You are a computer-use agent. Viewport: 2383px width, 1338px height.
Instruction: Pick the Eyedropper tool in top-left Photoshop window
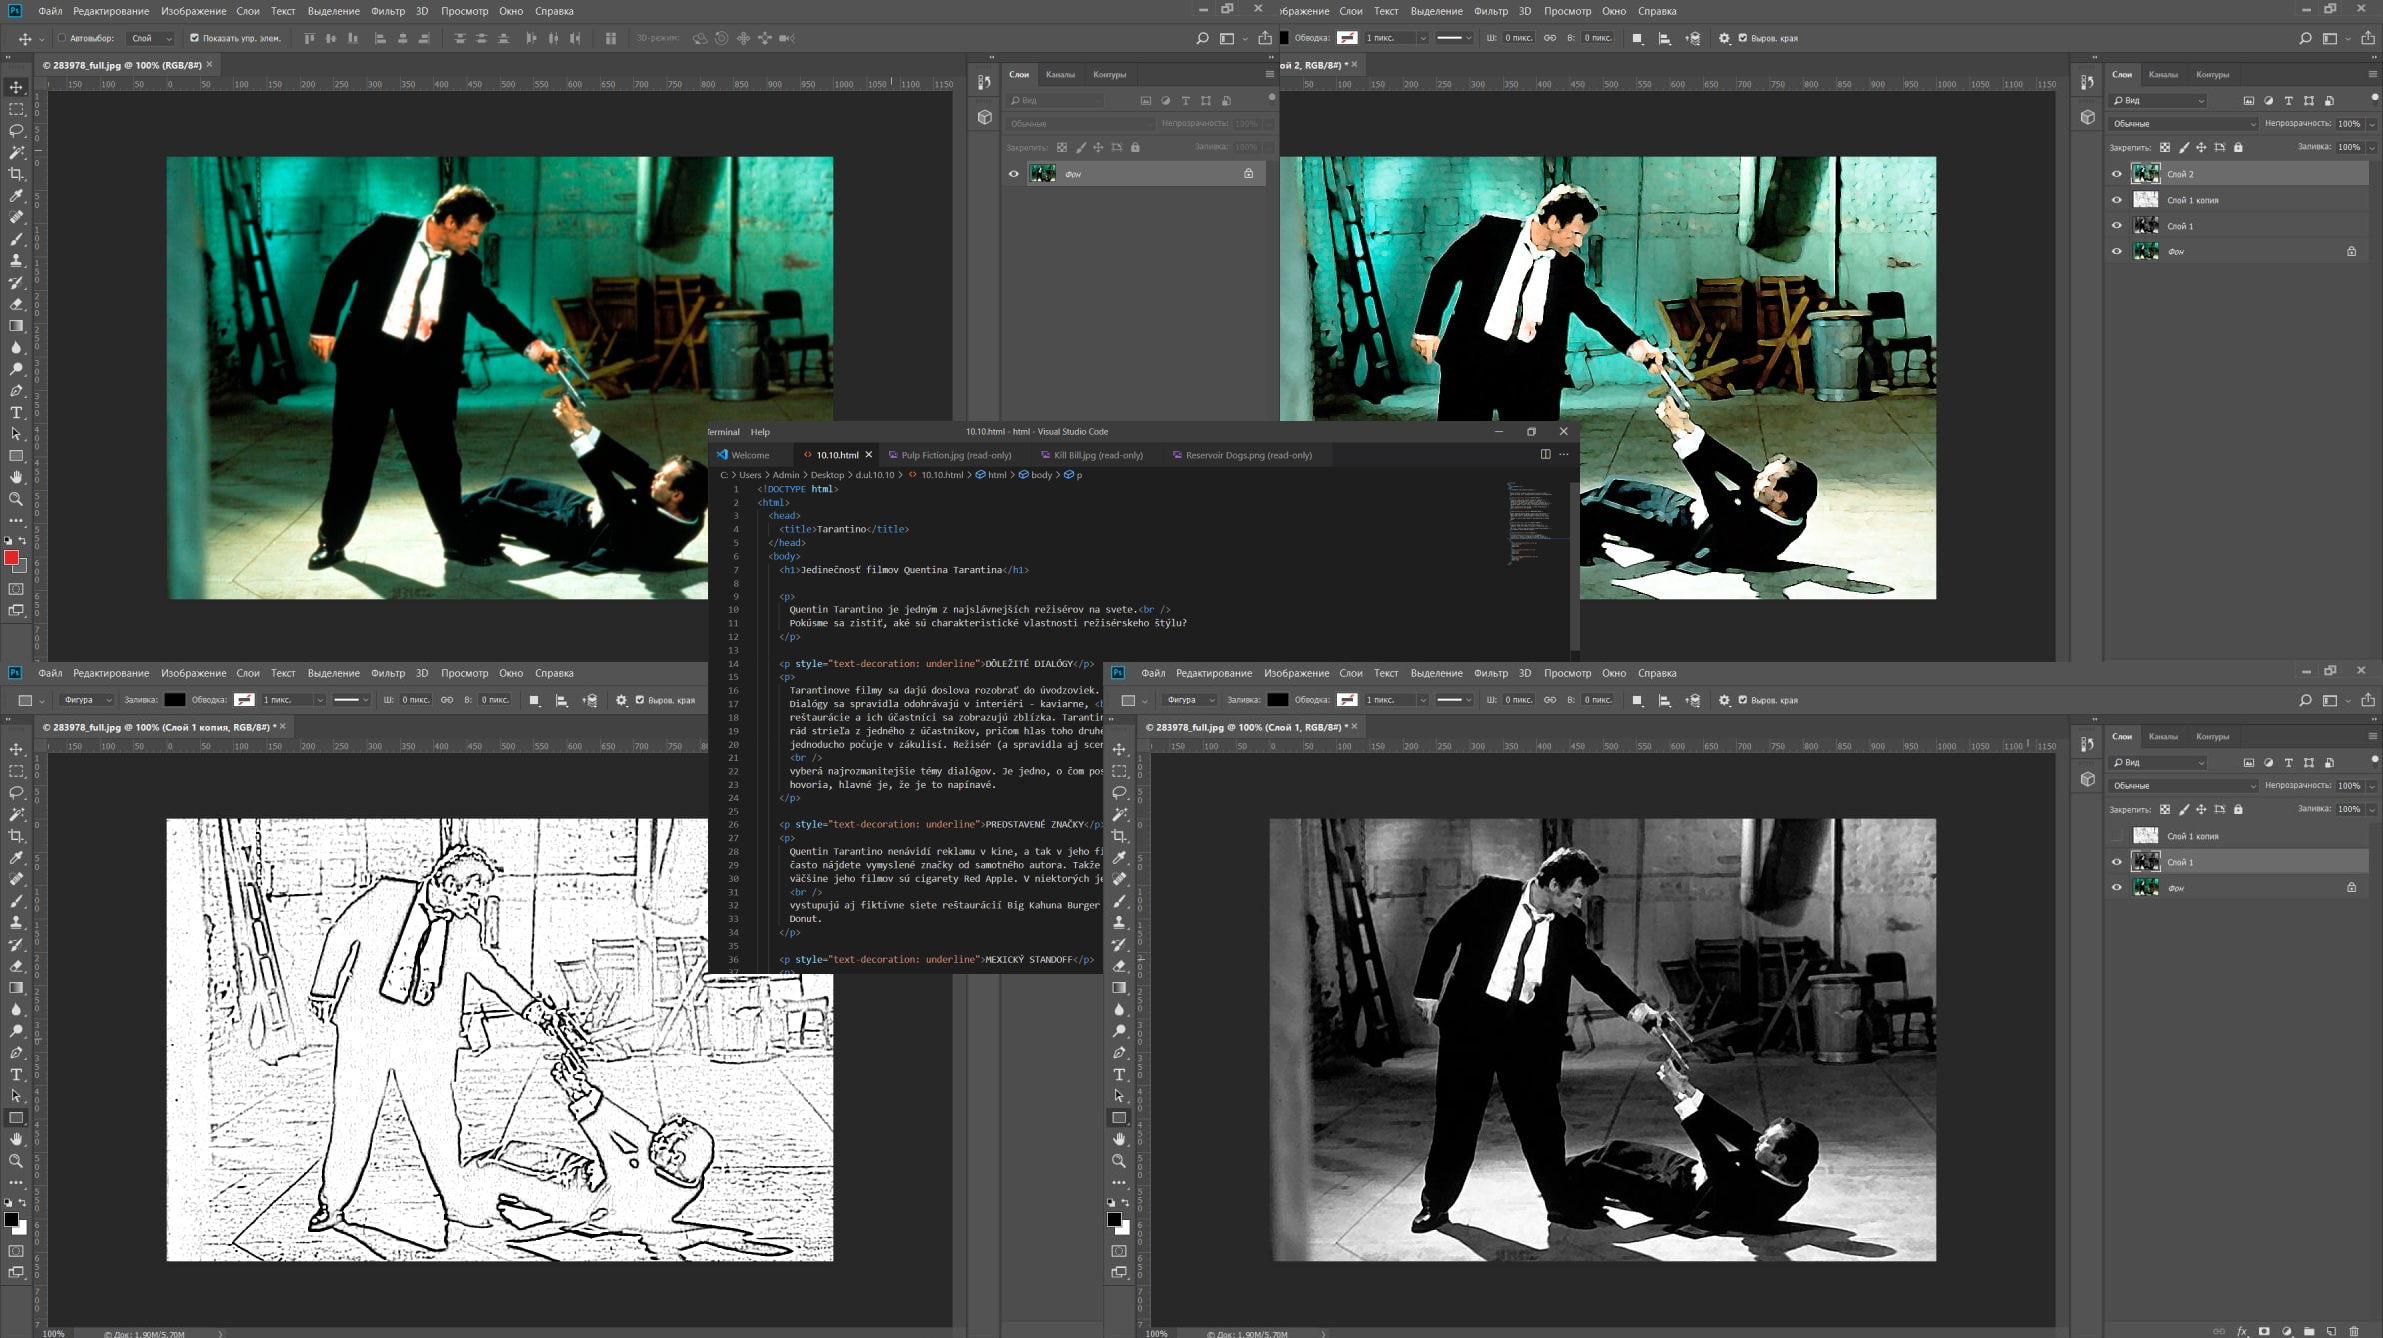click(16, 196)
